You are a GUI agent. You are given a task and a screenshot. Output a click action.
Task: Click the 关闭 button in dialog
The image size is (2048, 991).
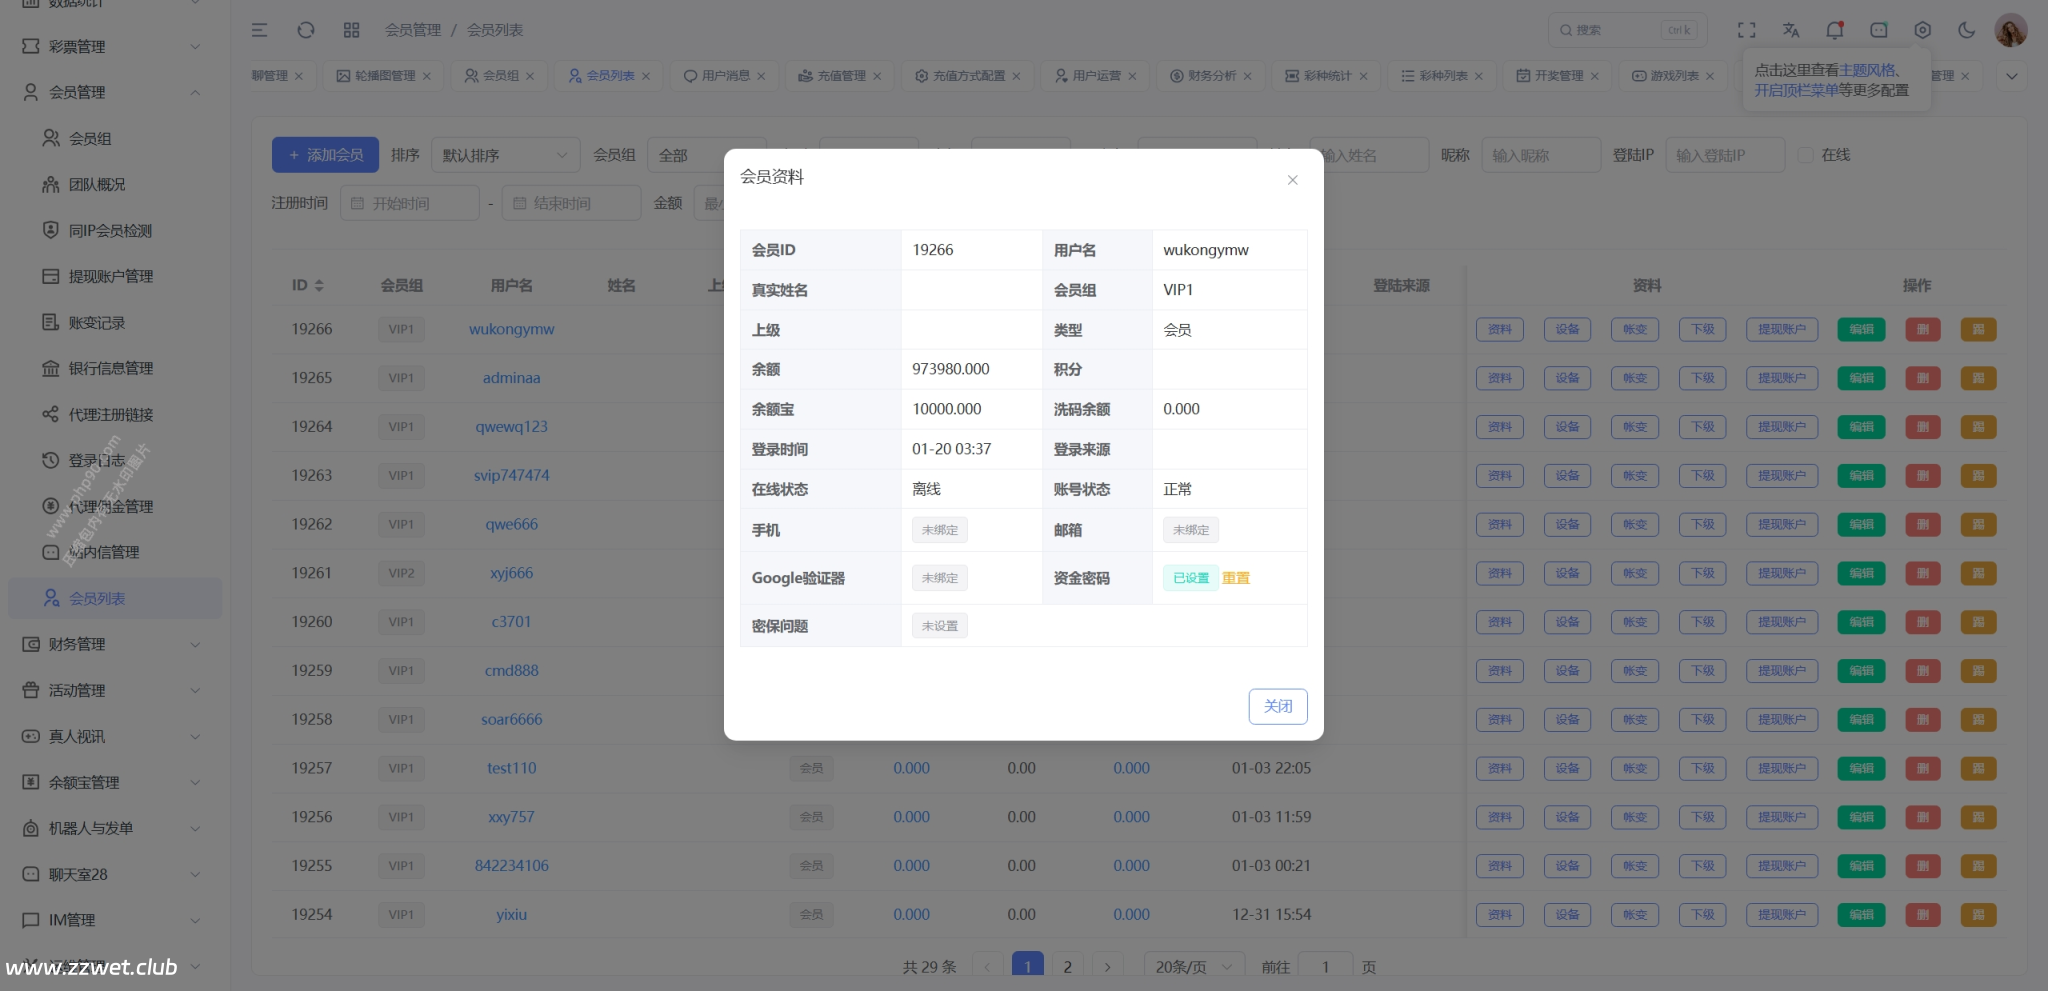click(x=1277, y=706)
